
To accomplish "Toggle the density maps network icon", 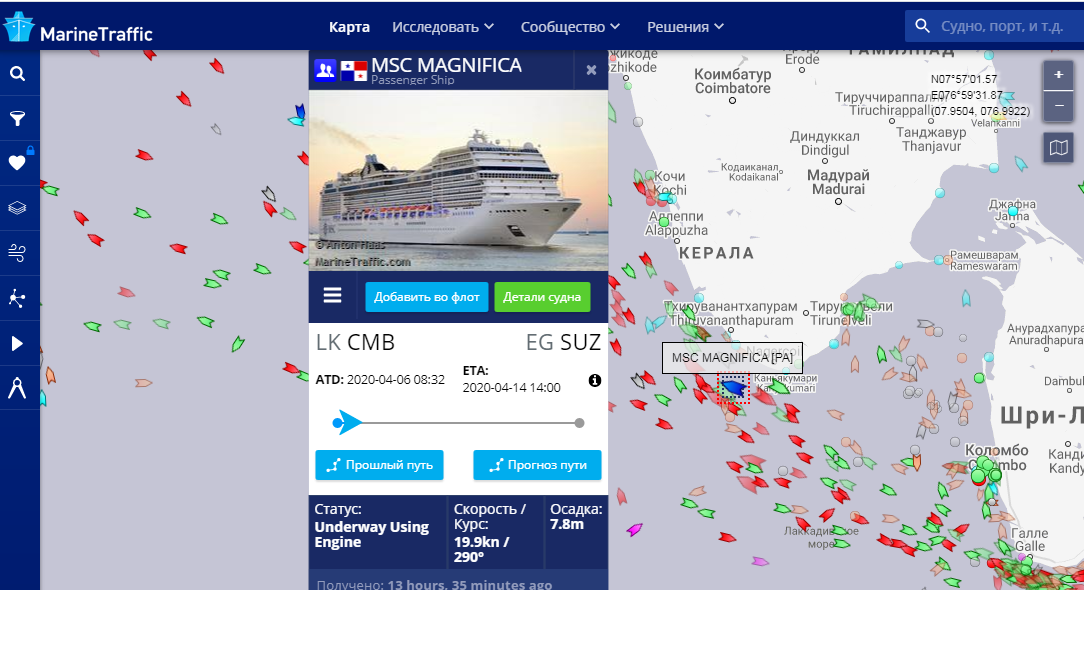I will (17, 298).
